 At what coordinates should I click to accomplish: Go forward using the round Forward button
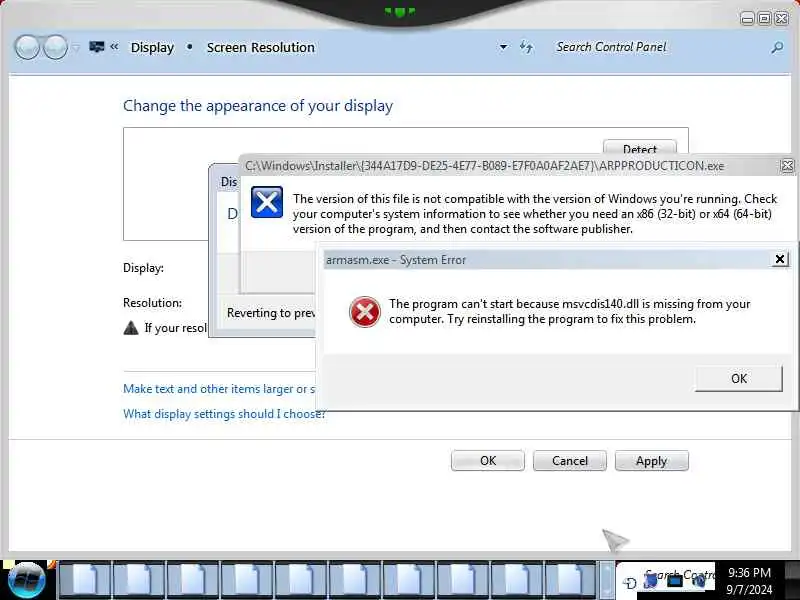pos(55,48)
